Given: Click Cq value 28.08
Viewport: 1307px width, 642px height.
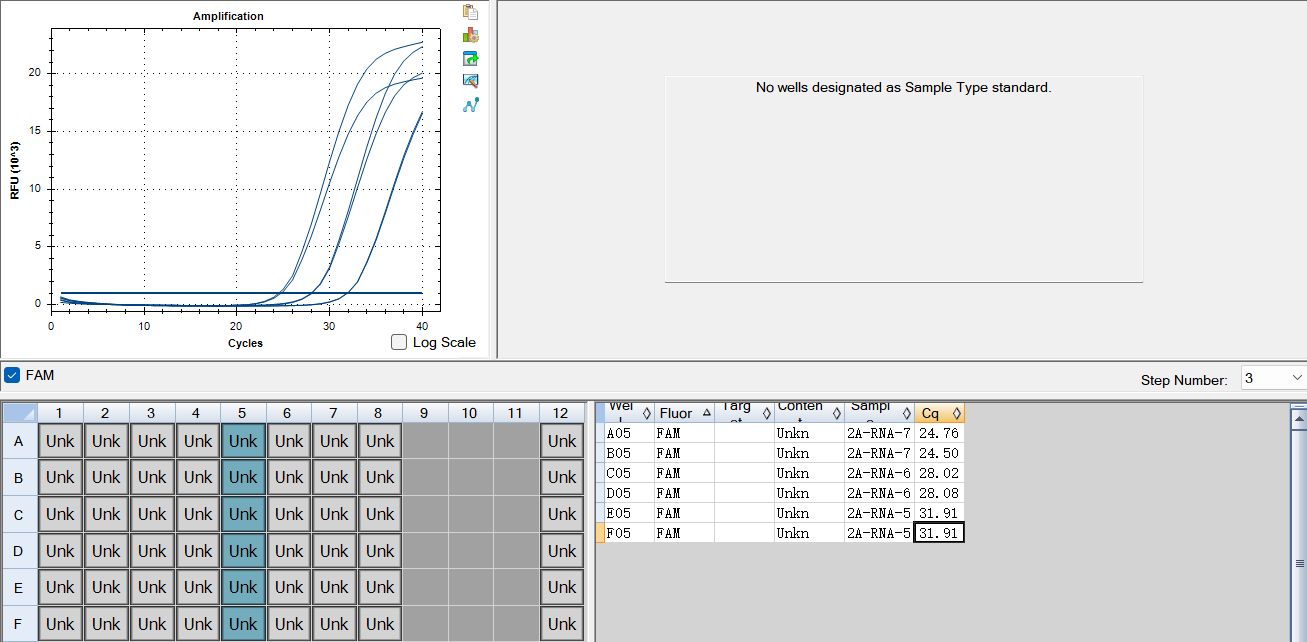Looking at the screenshot, I should [940, 493].
